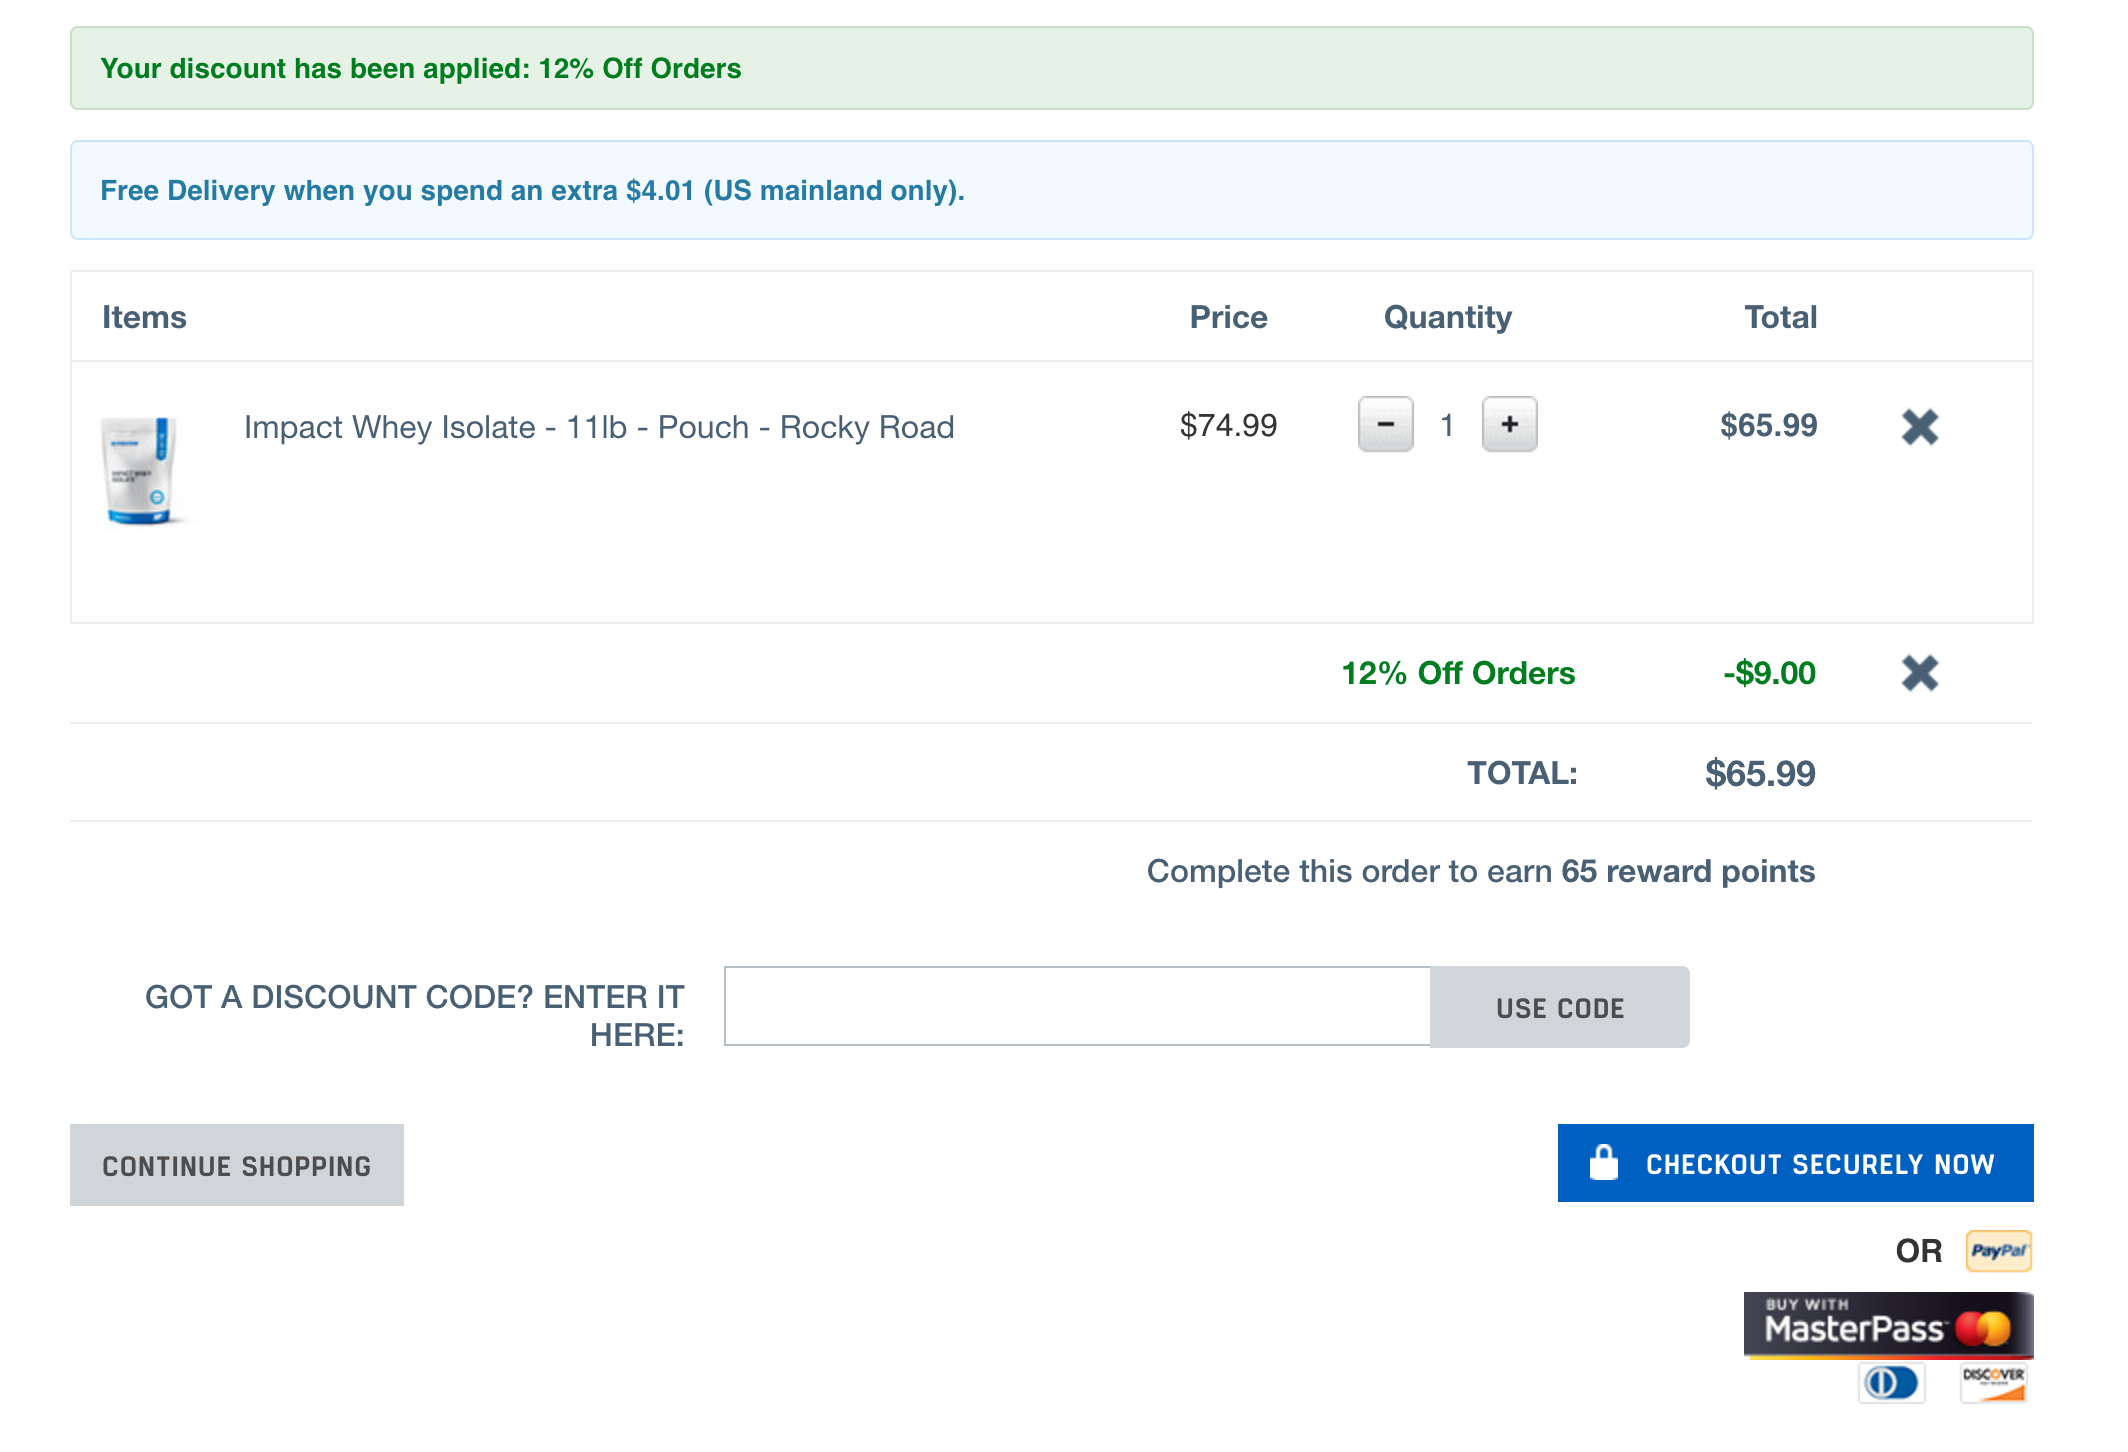Click the quantity value 1
Viewport: 2128px width, 1452px height.
pyautogui.click(x=1447, y=425)
